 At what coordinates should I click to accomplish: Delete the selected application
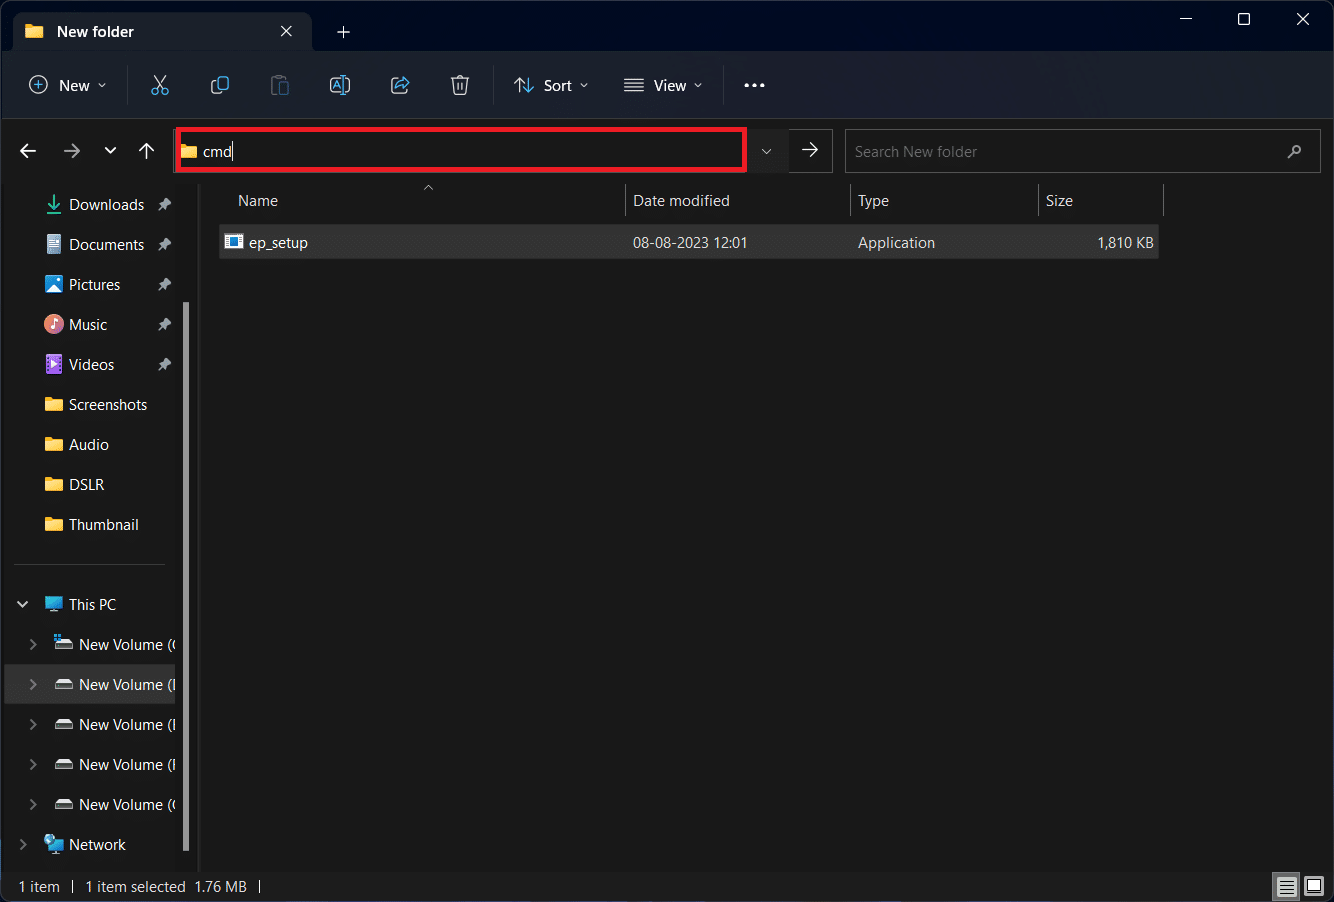(460, 85)
